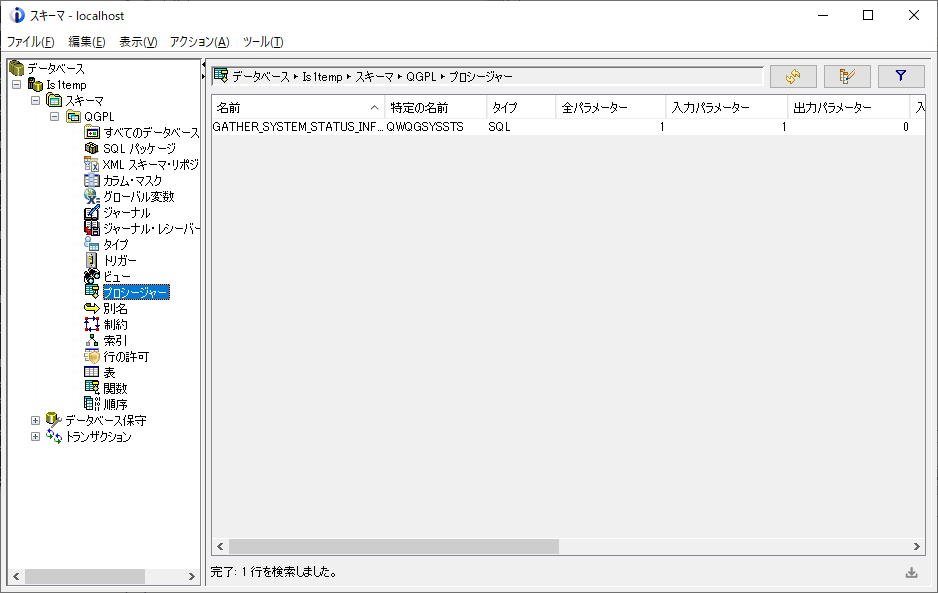Image resolution: width=938 pixels, height=593 pixels.
Task: Sort by the 出力パラメーター column header
Action: coord(849,108)
